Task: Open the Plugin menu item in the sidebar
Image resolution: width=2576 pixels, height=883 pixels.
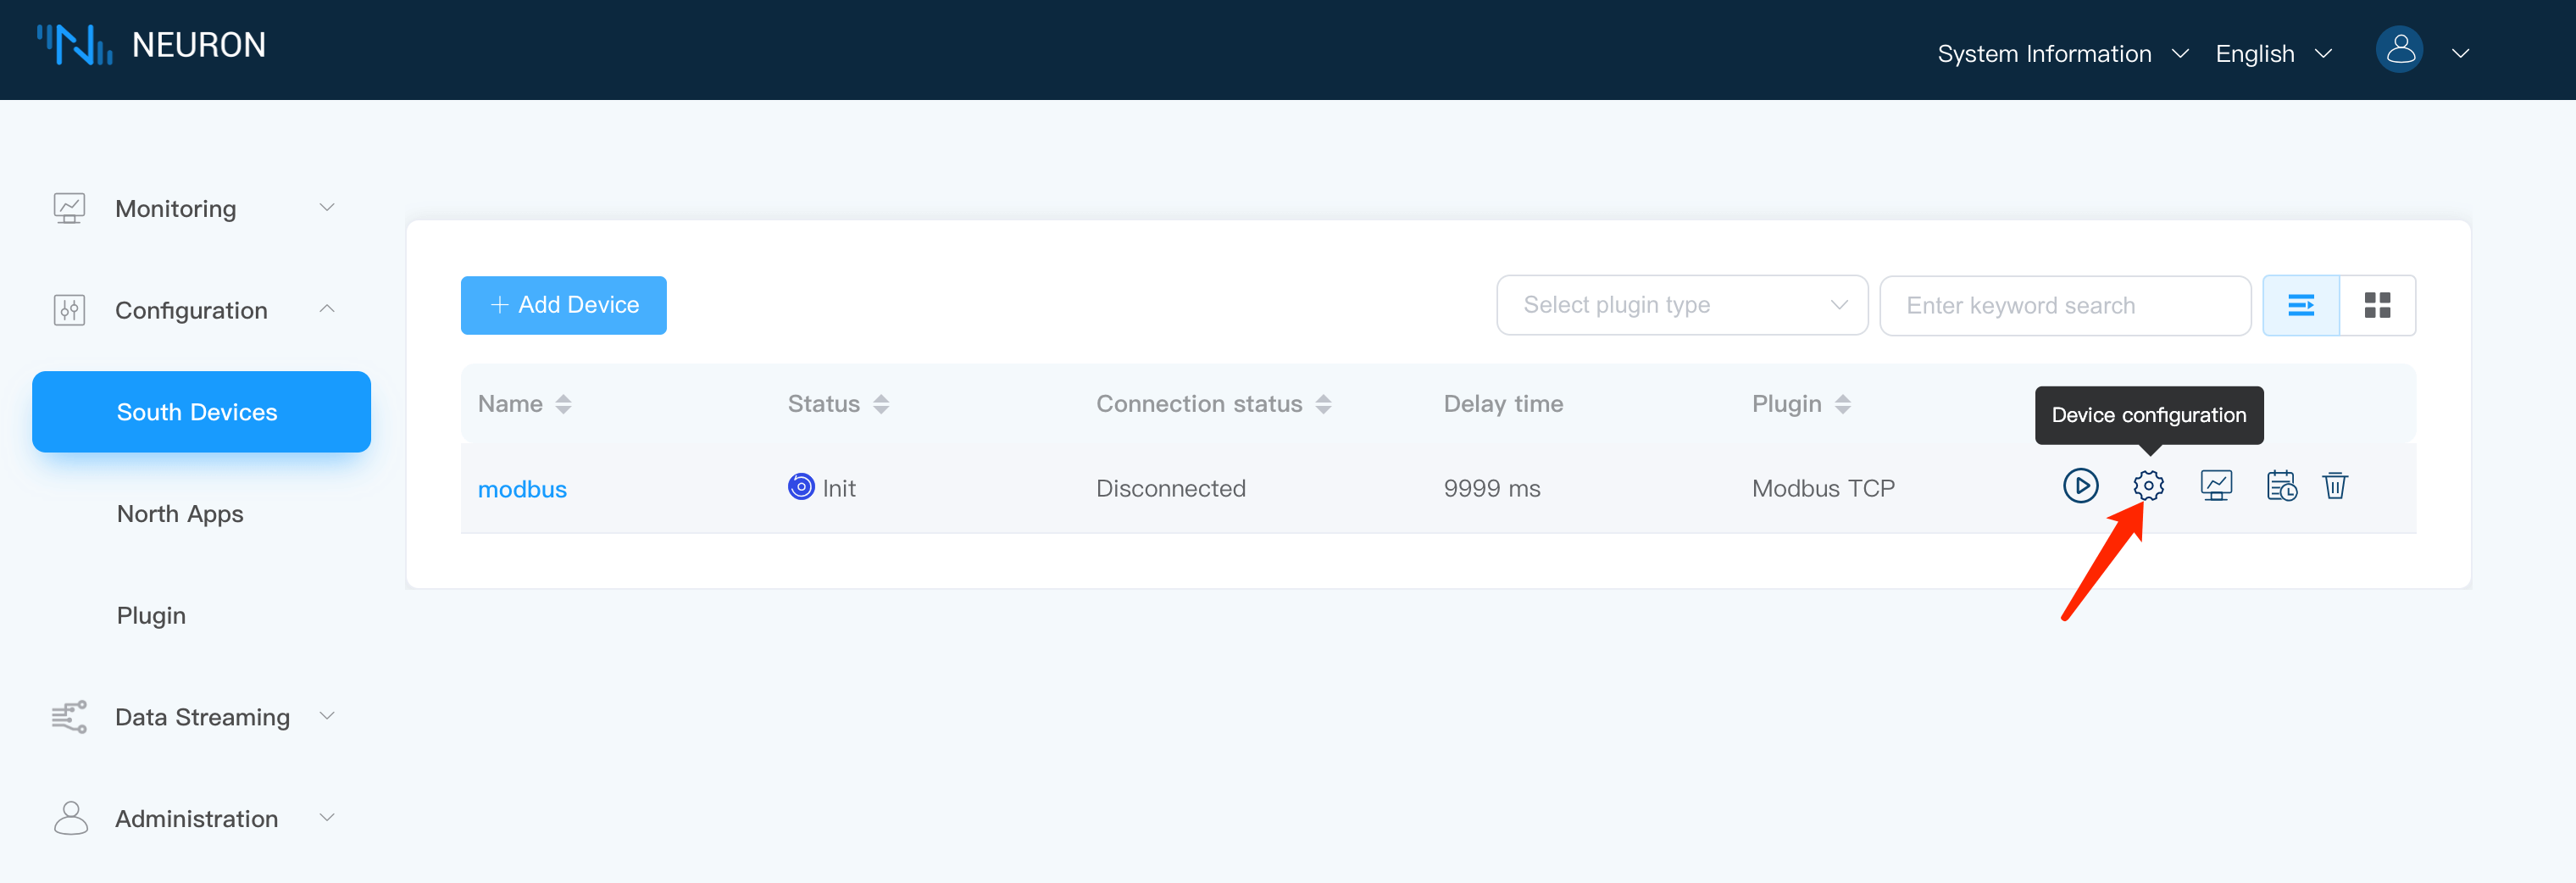Action: click(x=151, y=615)
